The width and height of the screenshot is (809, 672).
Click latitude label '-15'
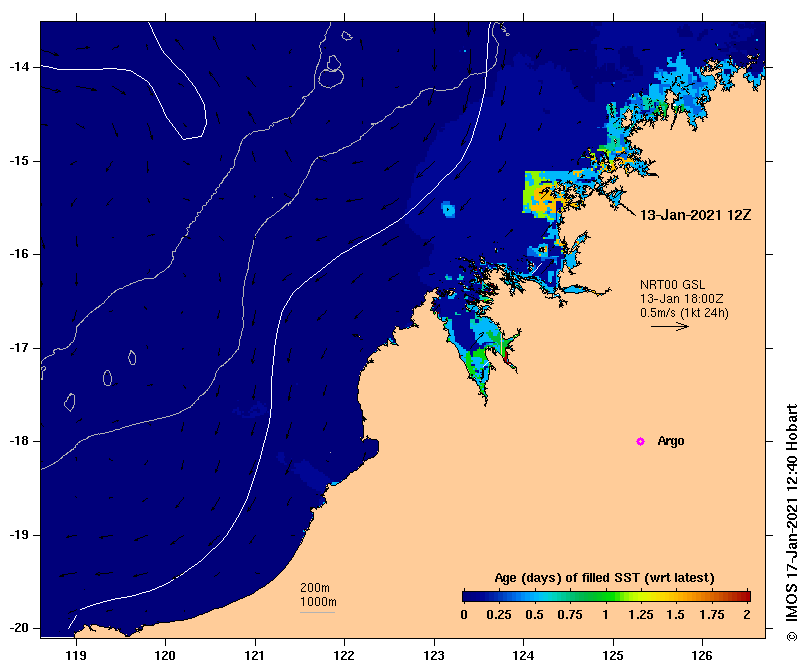[x=19, y=161]
